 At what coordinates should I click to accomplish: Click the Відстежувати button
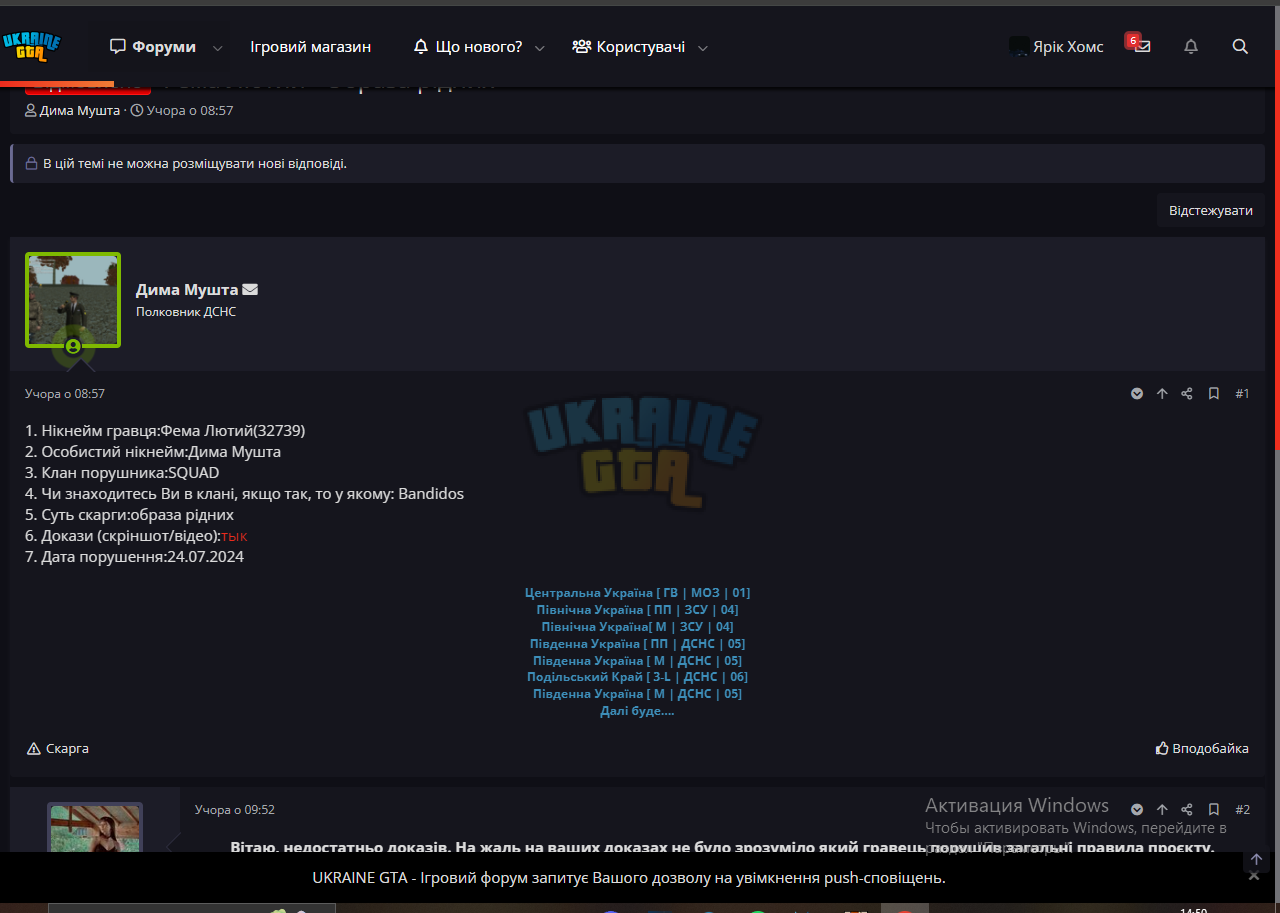pyautogui.click(x=1211, y=211)
